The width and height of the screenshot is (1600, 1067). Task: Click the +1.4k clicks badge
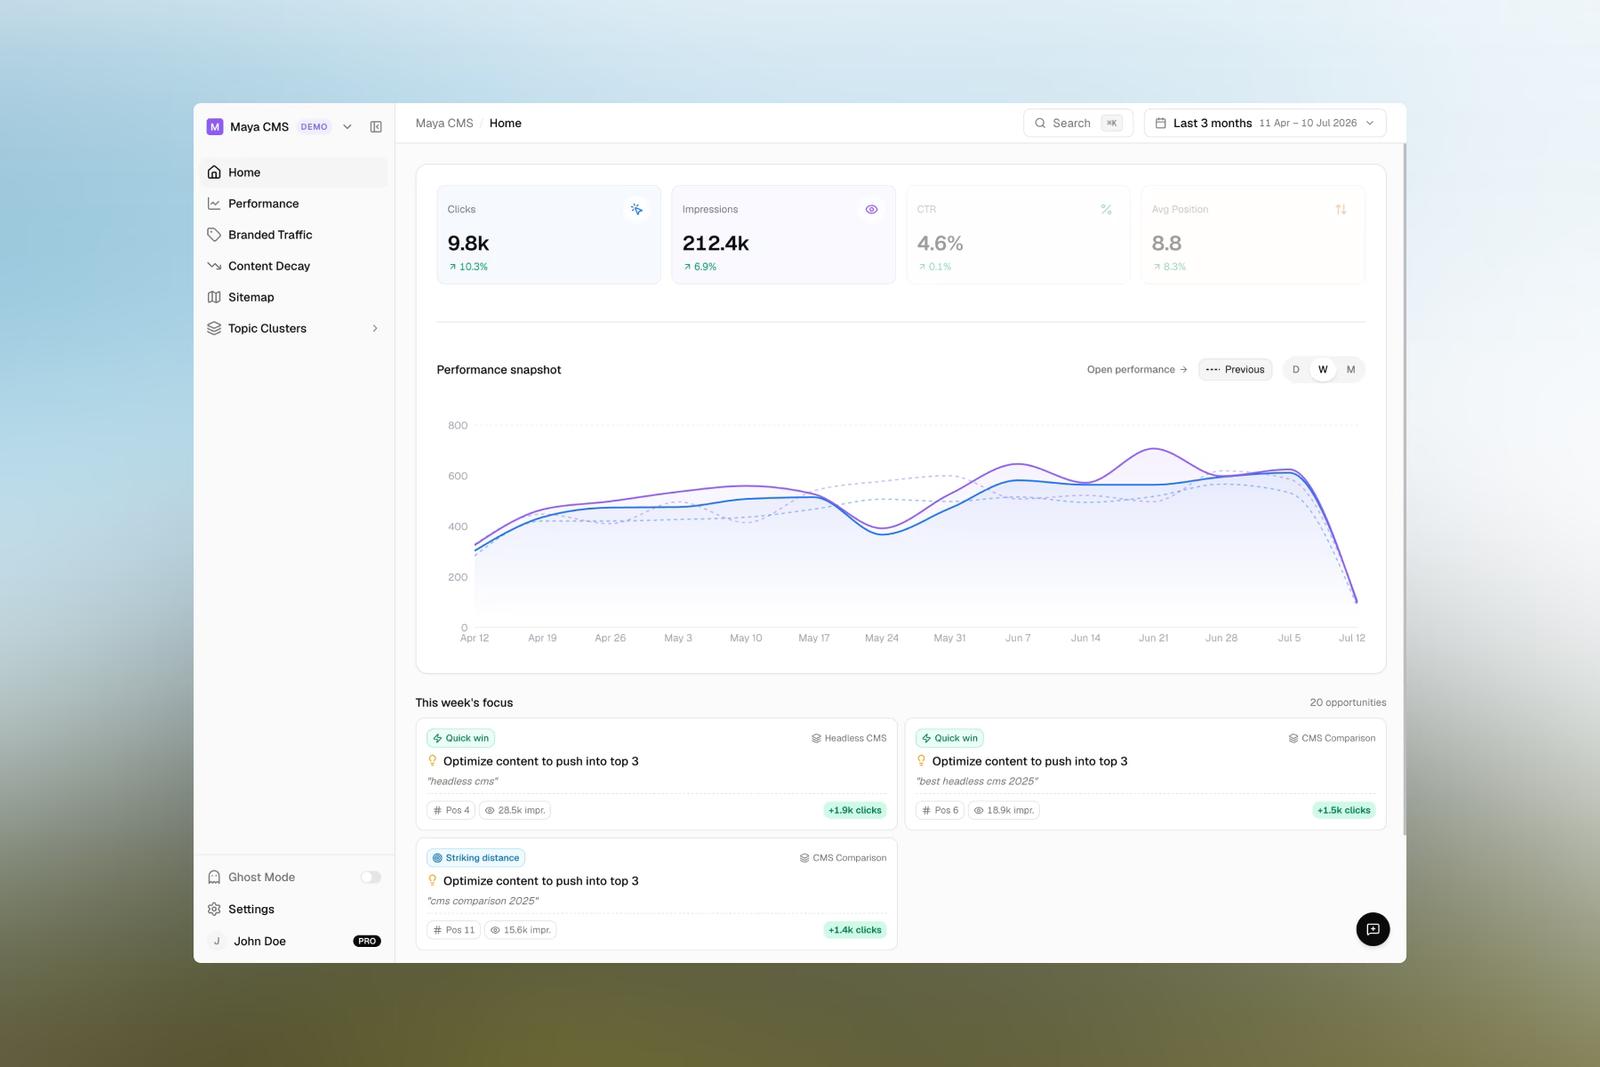[855, 930]
